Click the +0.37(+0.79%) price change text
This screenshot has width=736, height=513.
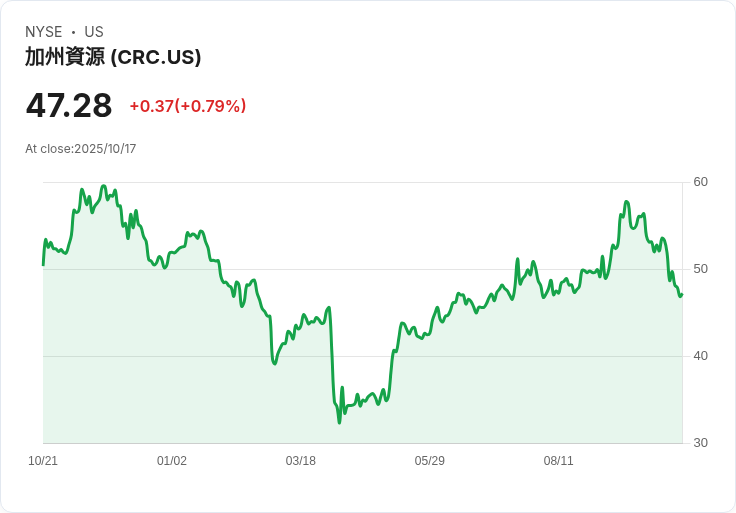pos(188,106)
